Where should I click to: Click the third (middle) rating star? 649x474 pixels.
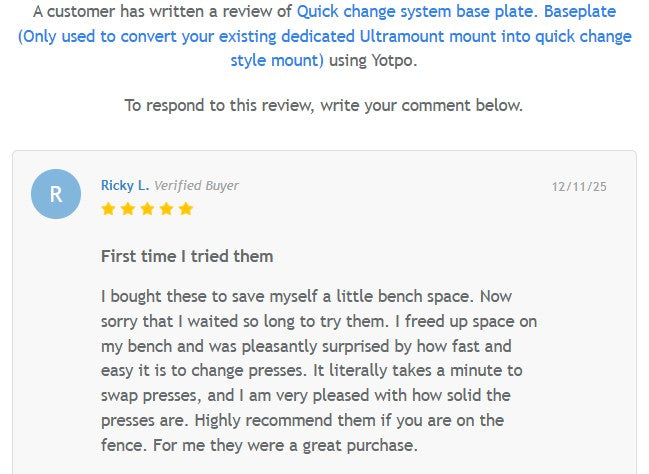(x=146, y=209)
